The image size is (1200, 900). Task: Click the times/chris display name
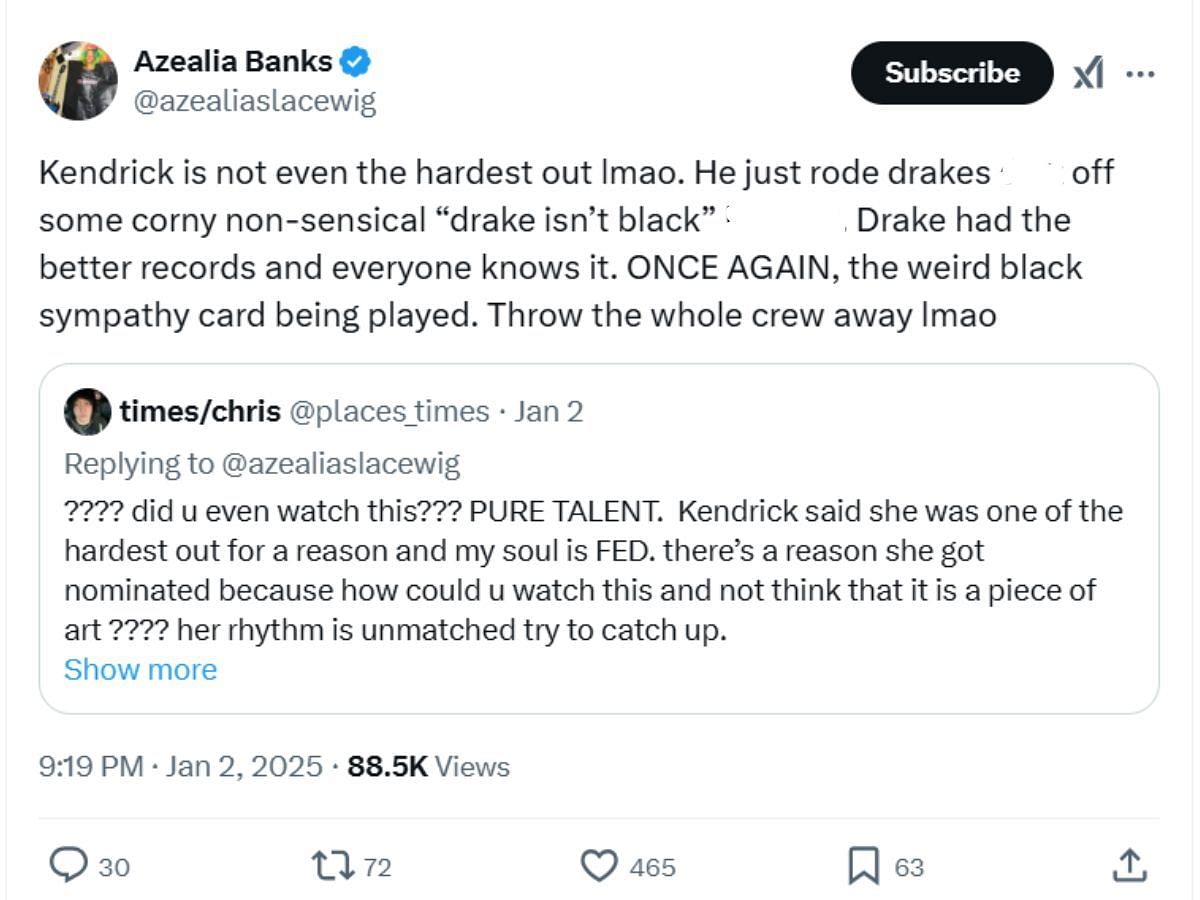click(200, 411)
